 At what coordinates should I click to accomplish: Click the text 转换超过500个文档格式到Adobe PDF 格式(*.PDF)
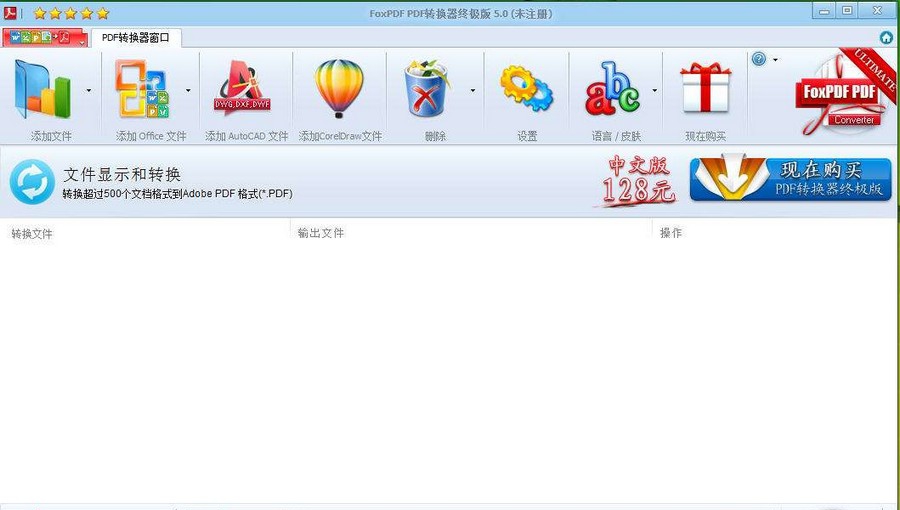pos(177,194)
